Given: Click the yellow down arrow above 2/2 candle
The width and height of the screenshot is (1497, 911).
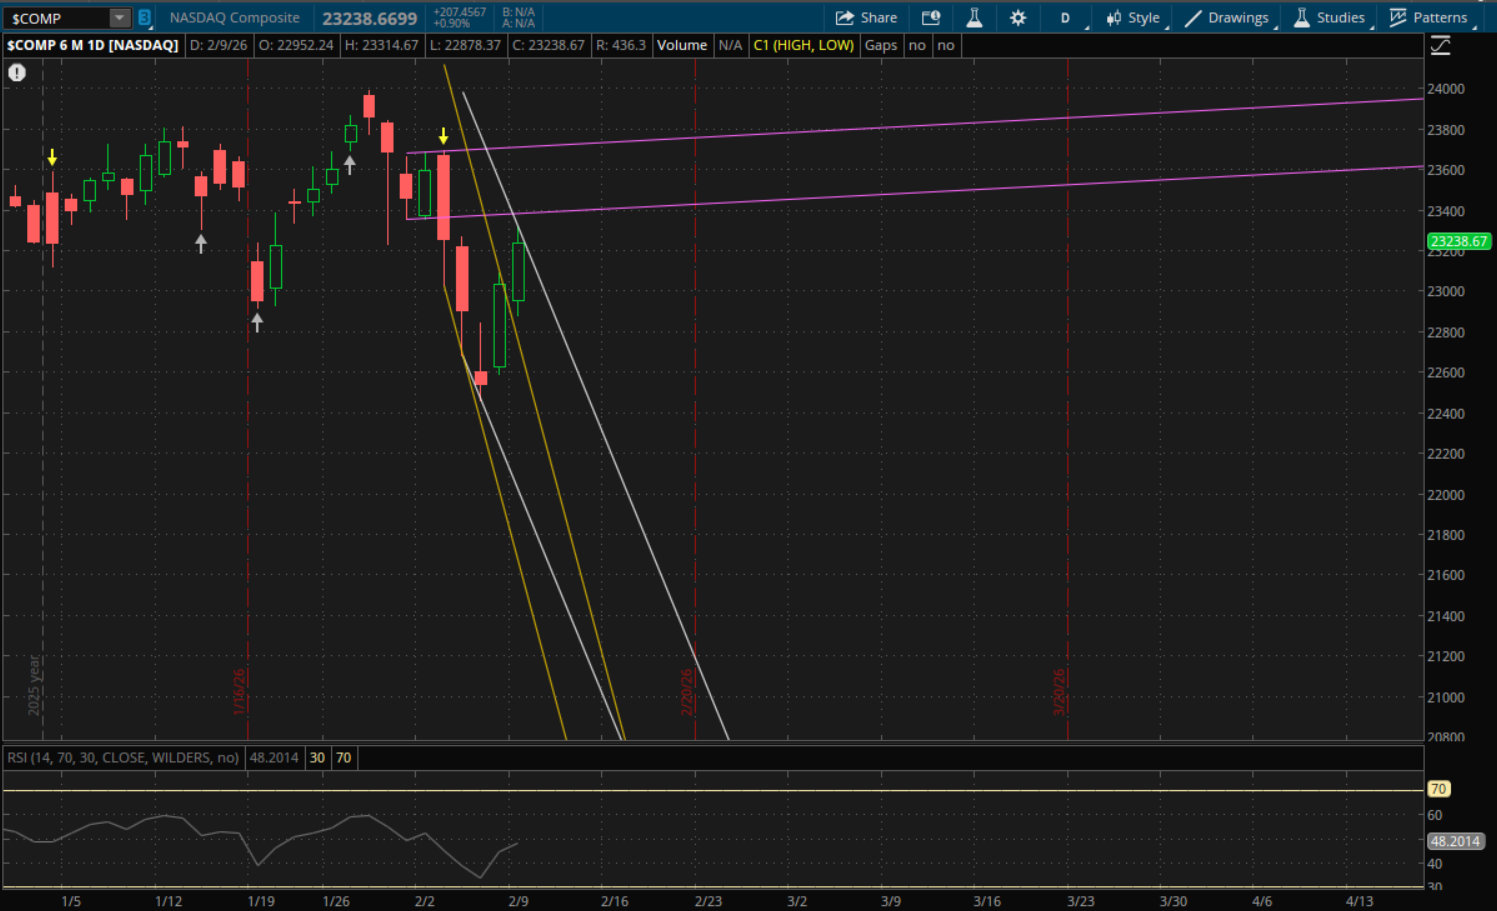Looking at the screenshot, I should 443,136.
